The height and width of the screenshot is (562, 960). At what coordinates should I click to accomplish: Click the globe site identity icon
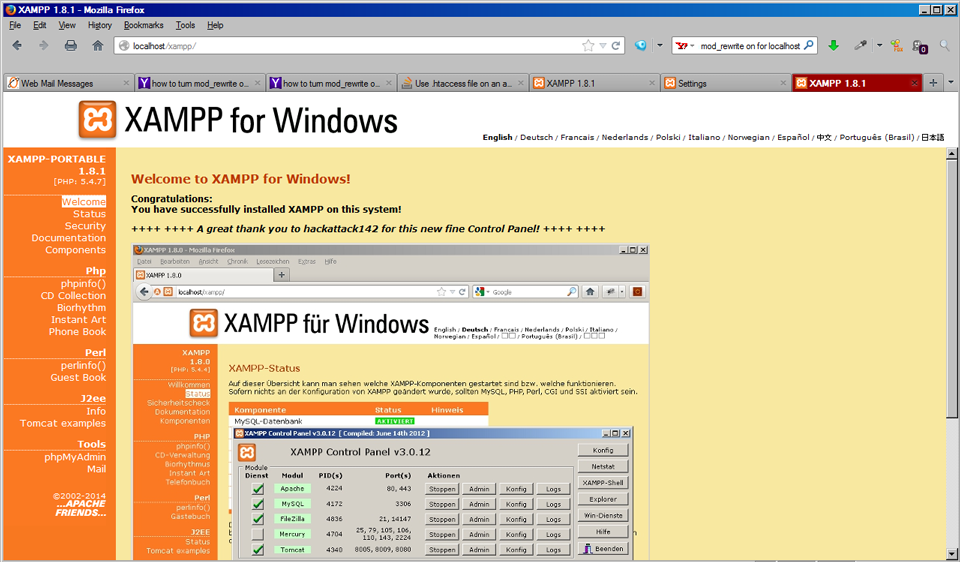point(124,46)
